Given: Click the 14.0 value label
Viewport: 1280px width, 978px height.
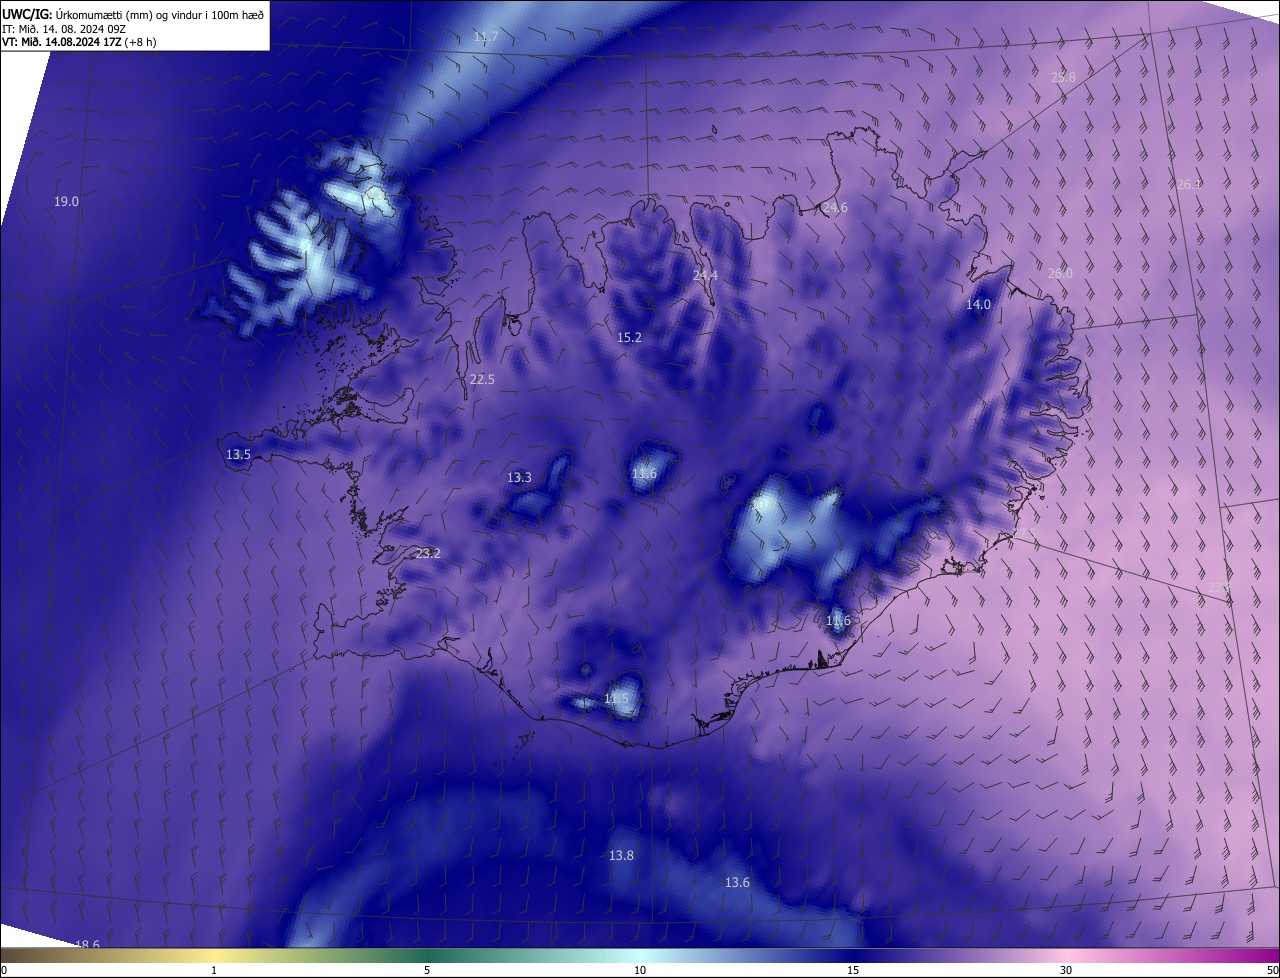Looking at the screenshot, I should tap(978, 305).
